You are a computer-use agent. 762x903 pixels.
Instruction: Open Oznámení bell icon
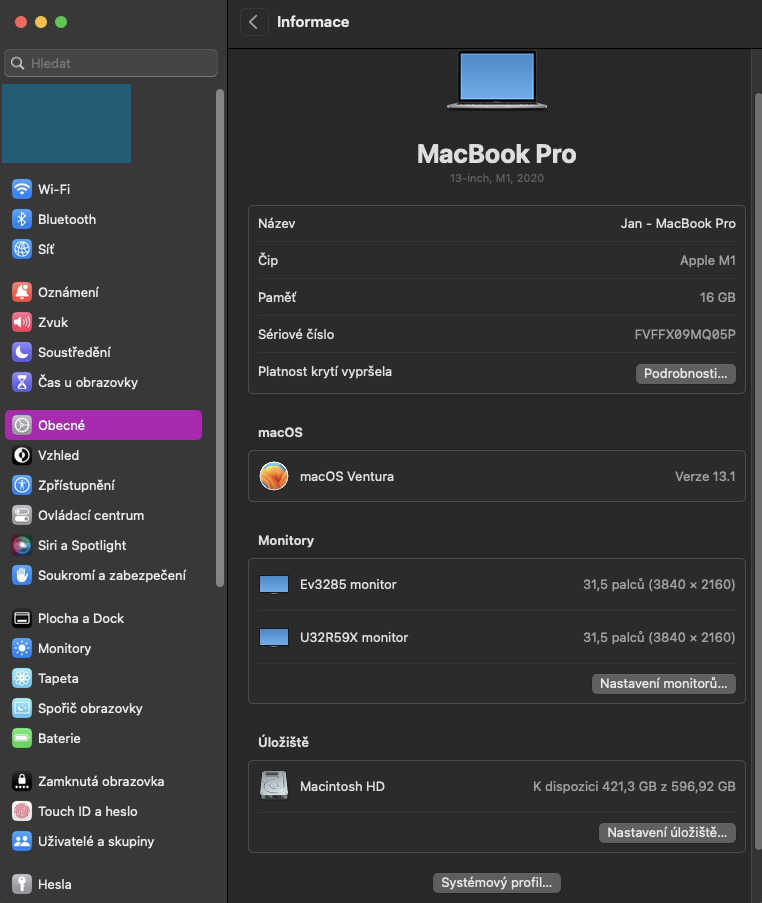(22, 292)
